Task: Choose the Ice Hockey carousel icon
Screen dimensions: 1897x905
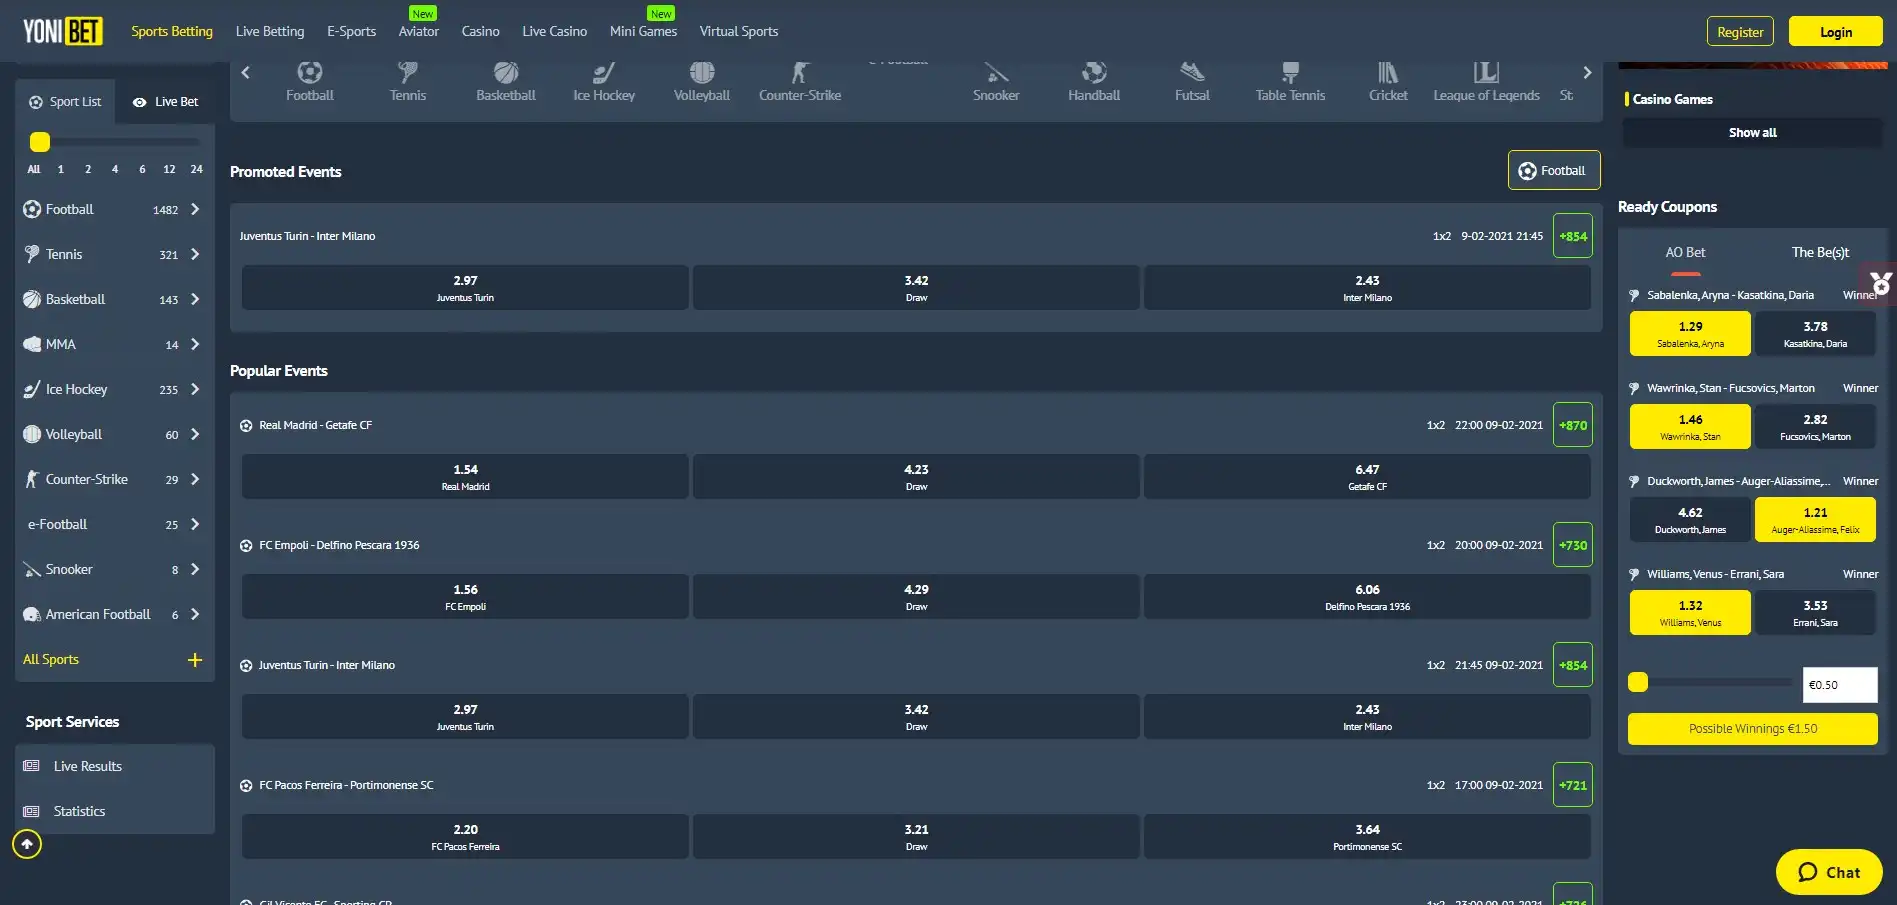Action: coord(603,73)
